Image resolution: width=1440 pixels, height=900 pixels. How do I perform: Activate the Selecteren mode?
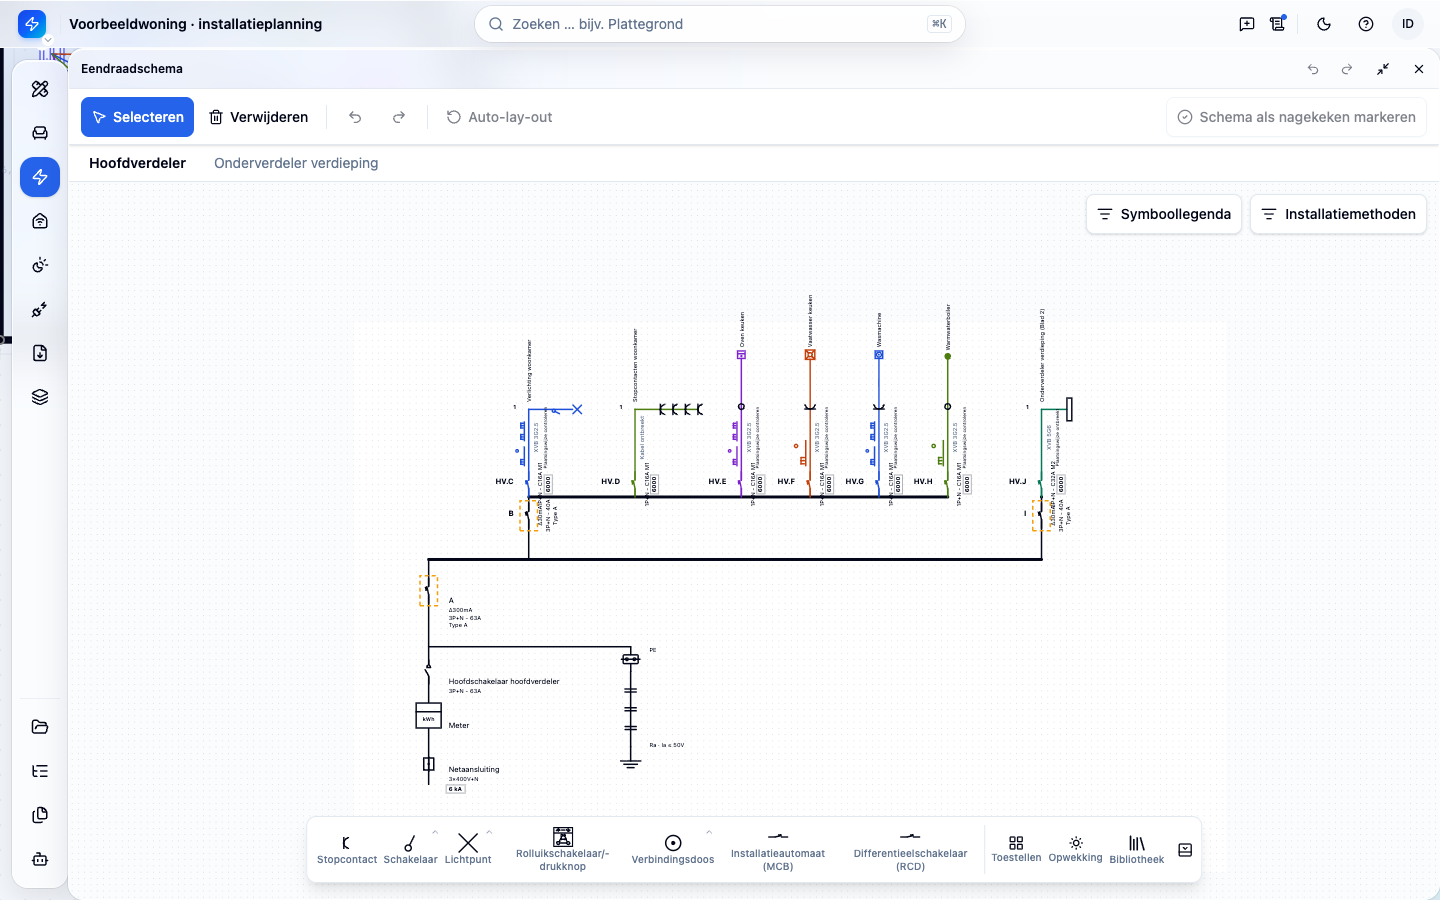coord(137,117)
